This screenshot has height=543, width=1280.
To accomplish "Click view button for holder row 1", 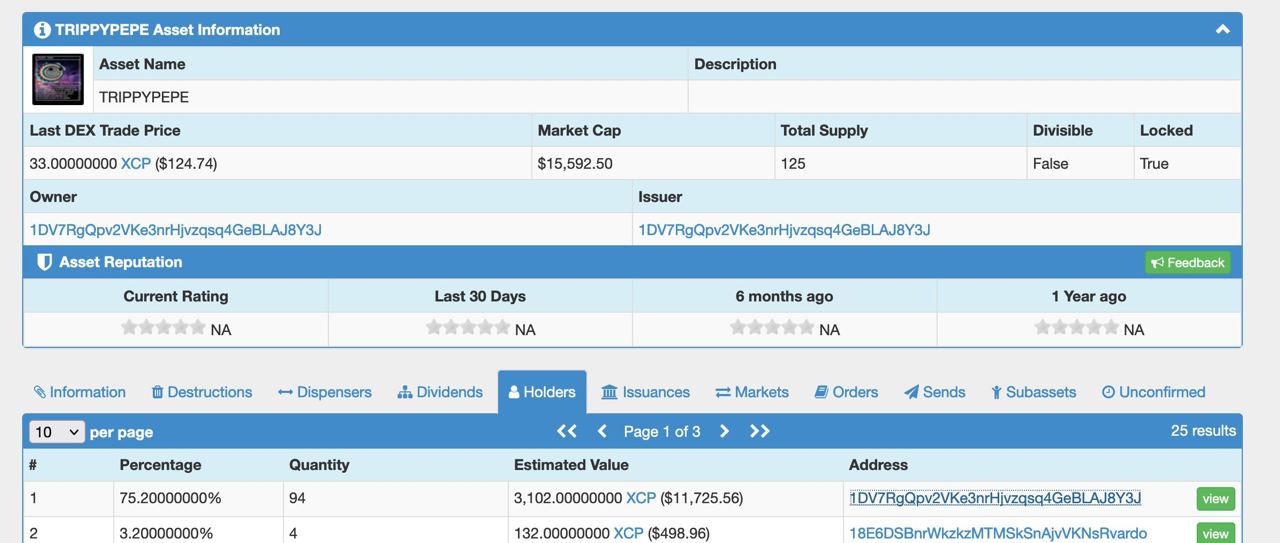I will tap(1215, 499).
